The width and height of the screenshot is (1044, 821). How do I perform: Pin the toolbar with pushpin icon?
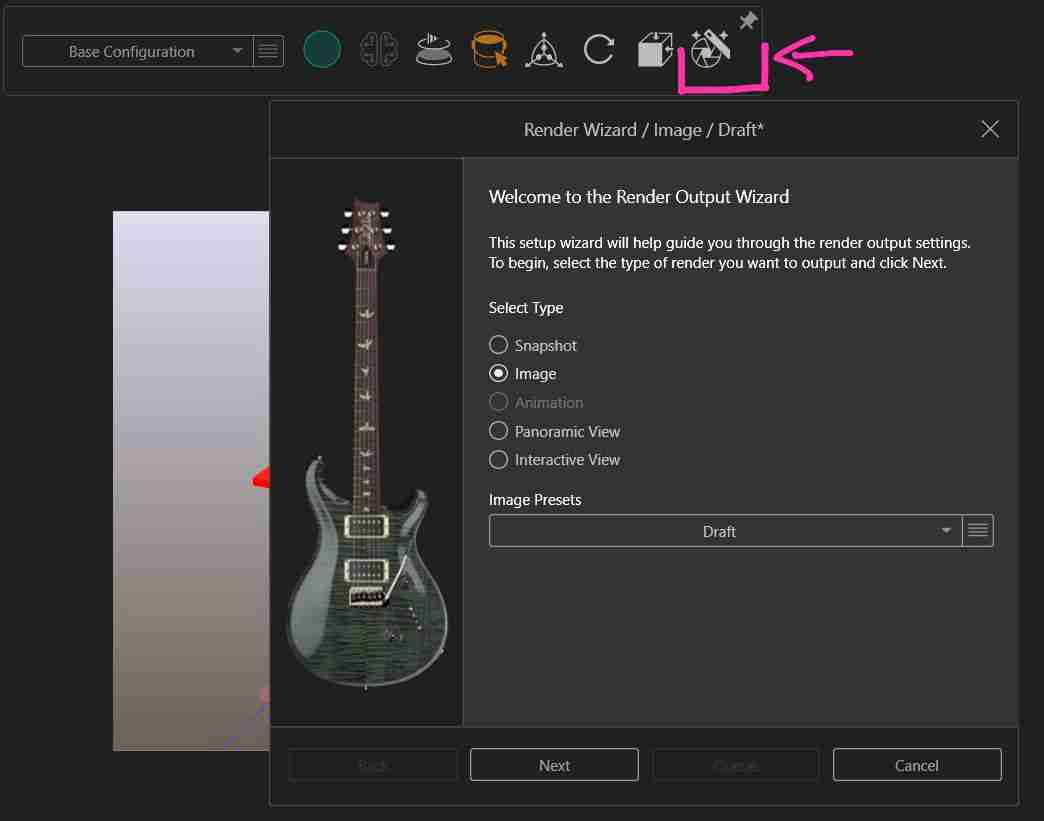click(748, 21)
